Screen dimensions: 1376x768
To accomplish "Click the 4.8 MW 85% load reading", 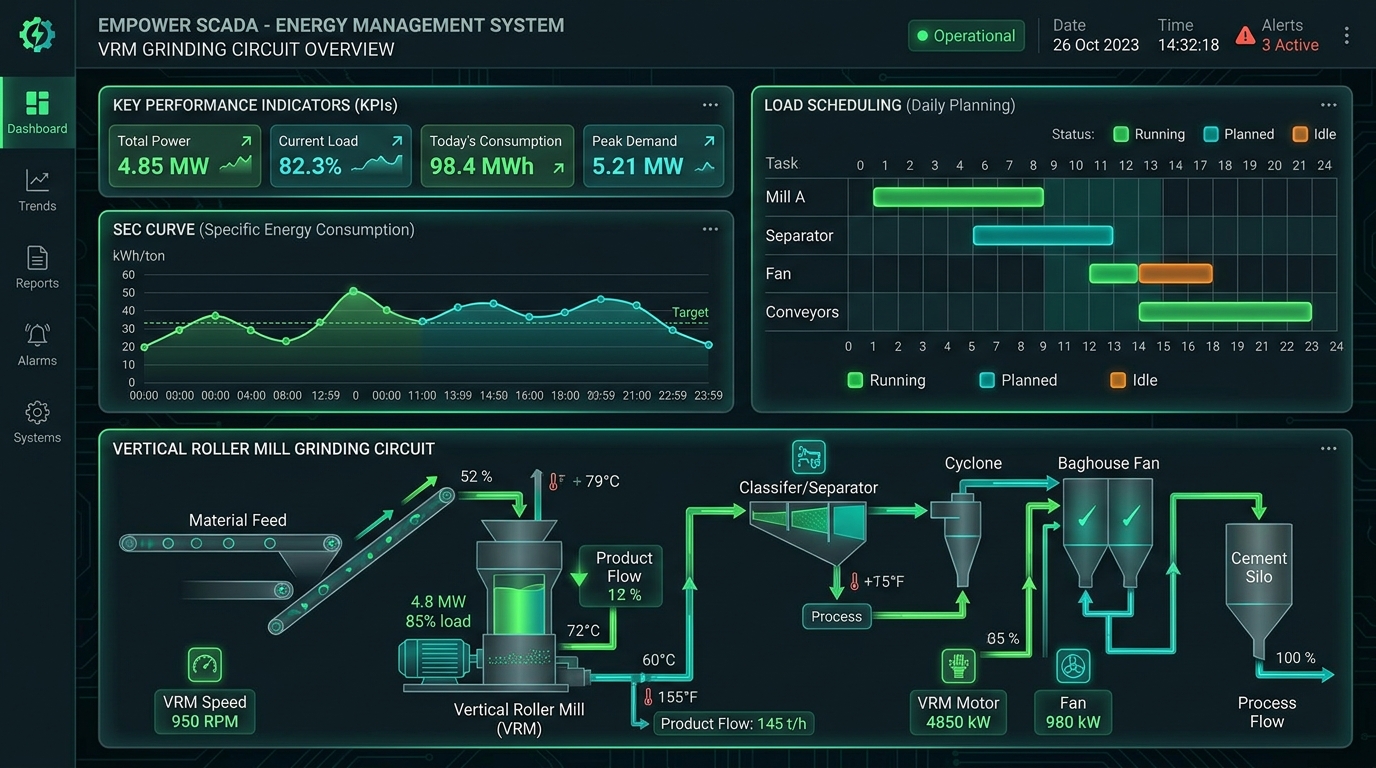I will (x=438, y=612).
